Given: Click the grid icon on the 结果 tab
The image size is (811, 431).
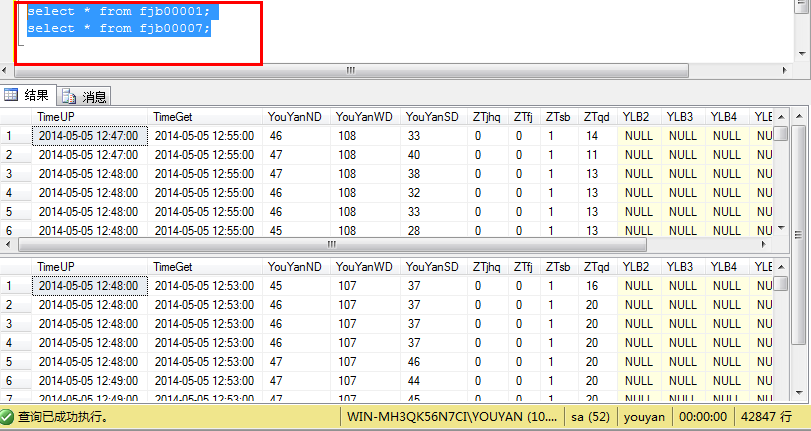Looking at the screenshot, I should (x=12, y=95).
